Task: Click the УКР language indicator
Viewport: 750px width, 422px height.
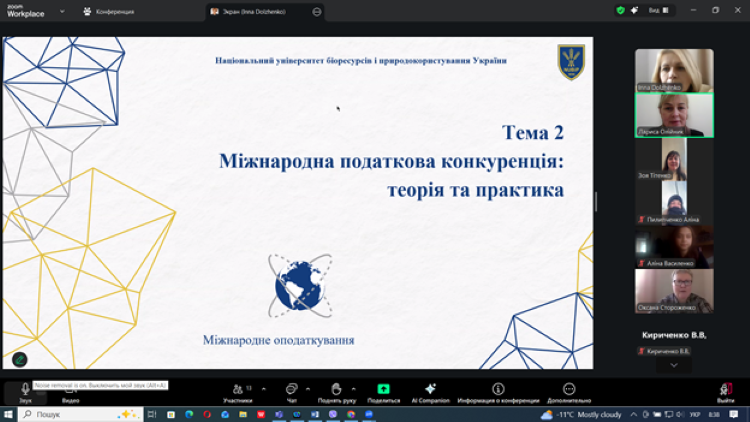Action: (x=695, y=414)
